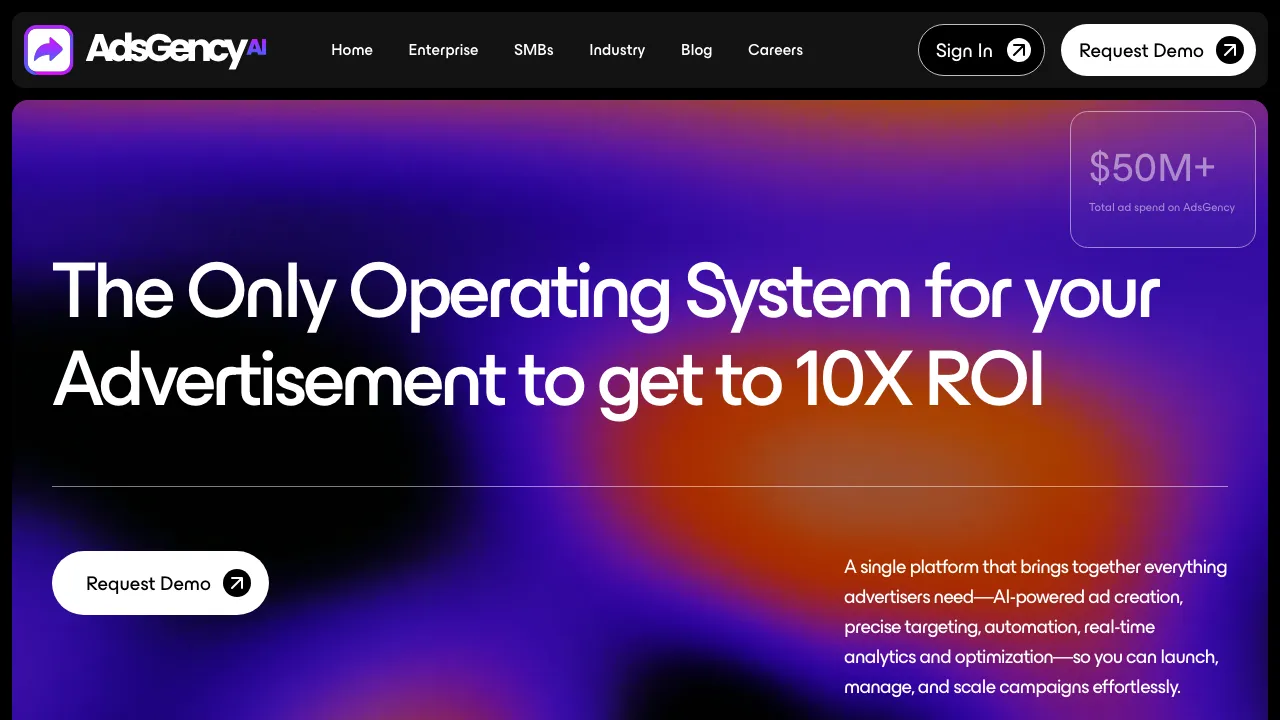The height and width of the screenshot is (720, 1280).
Task: Open the Industry navigation link
Action: [617, 50]
